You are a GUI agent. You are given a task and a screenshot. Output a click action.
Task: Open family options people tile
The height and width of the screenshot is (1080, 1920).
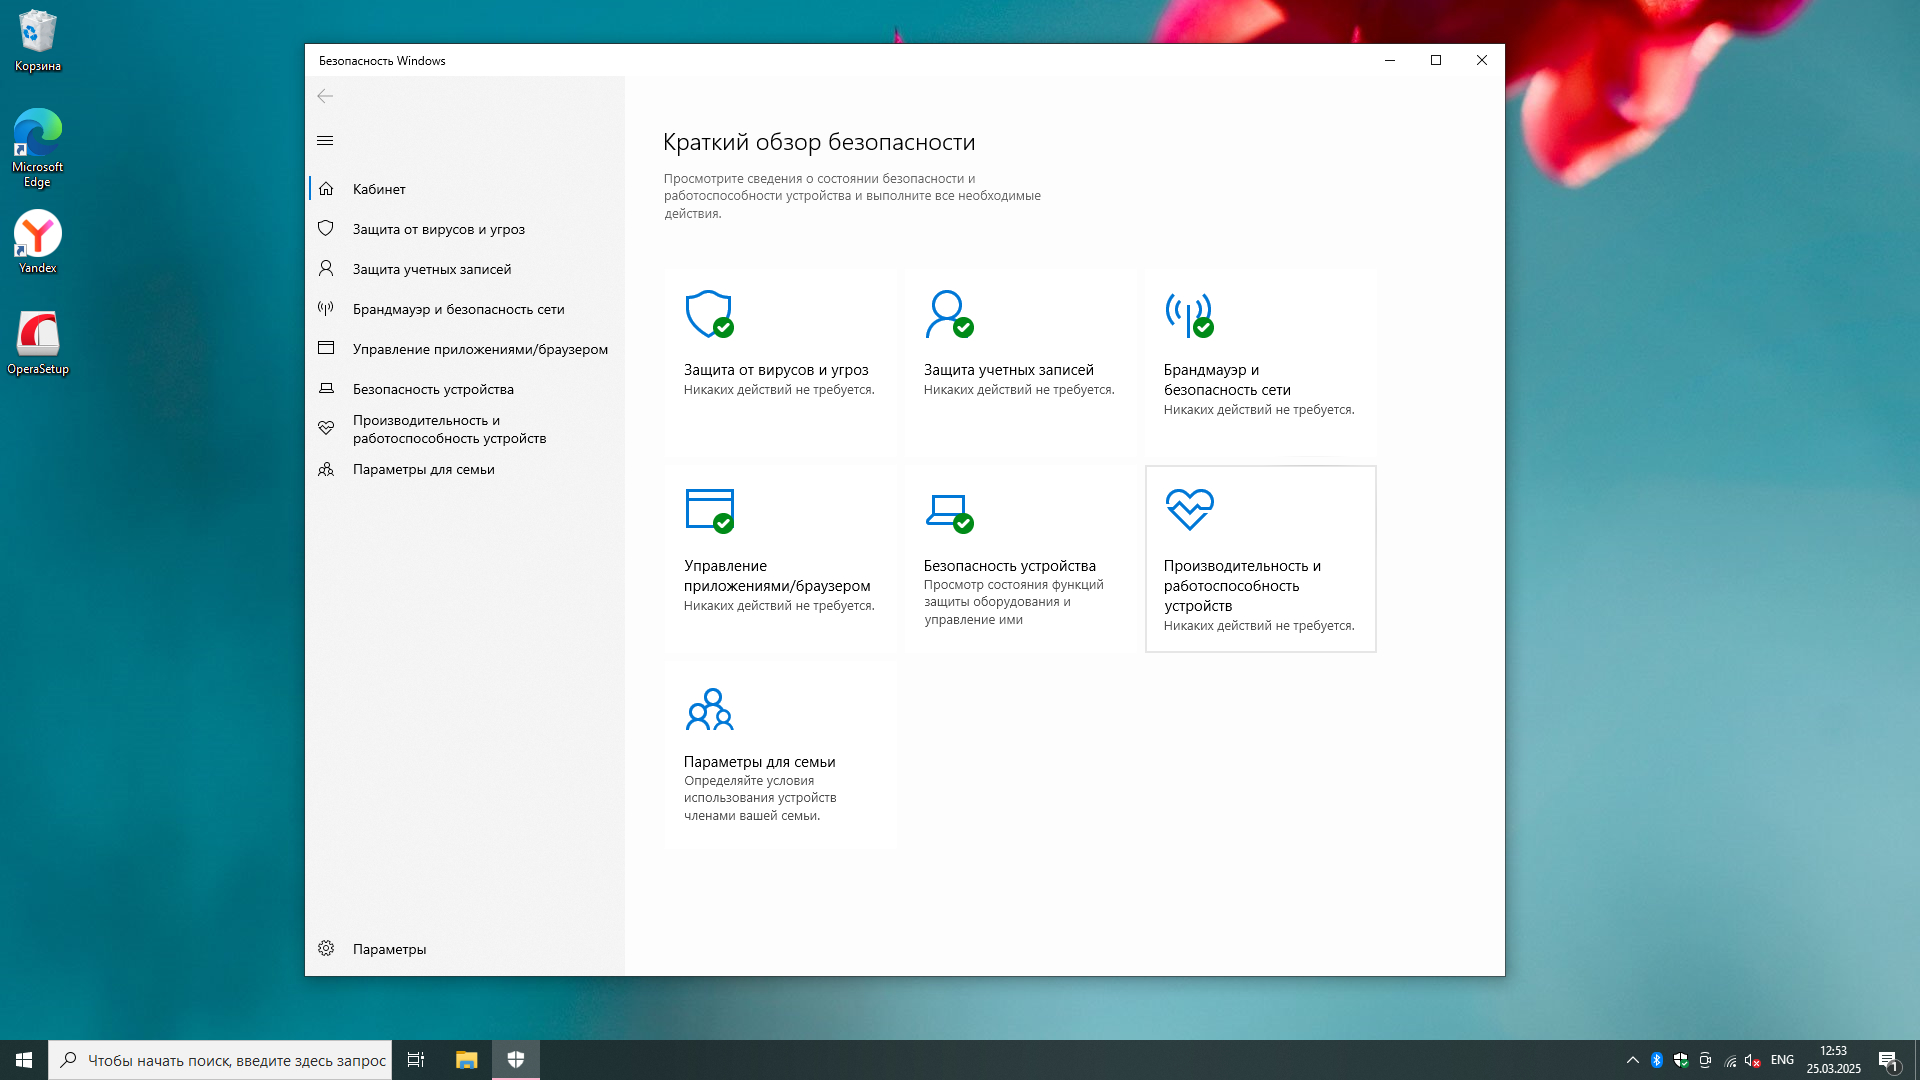click(779, 753)
